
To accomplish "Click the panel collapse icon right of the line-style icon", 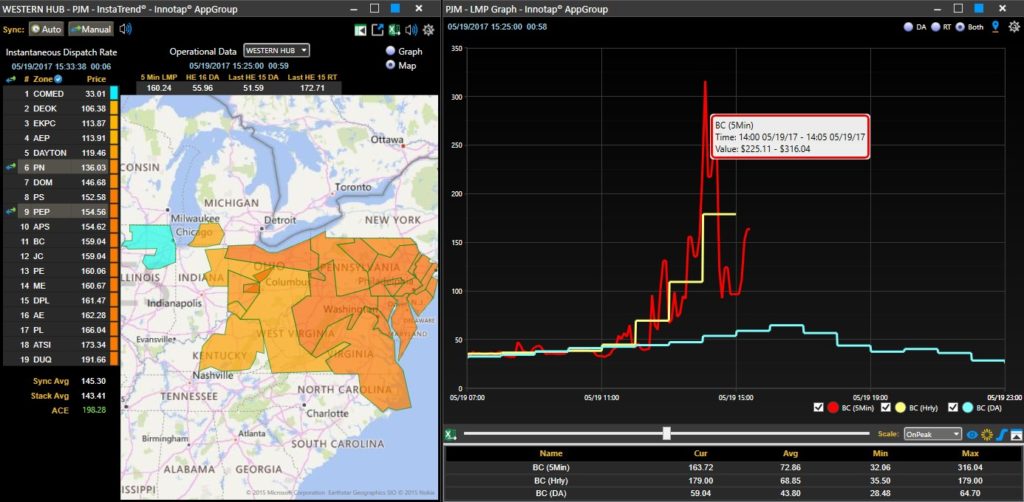I will [1016, 435].
